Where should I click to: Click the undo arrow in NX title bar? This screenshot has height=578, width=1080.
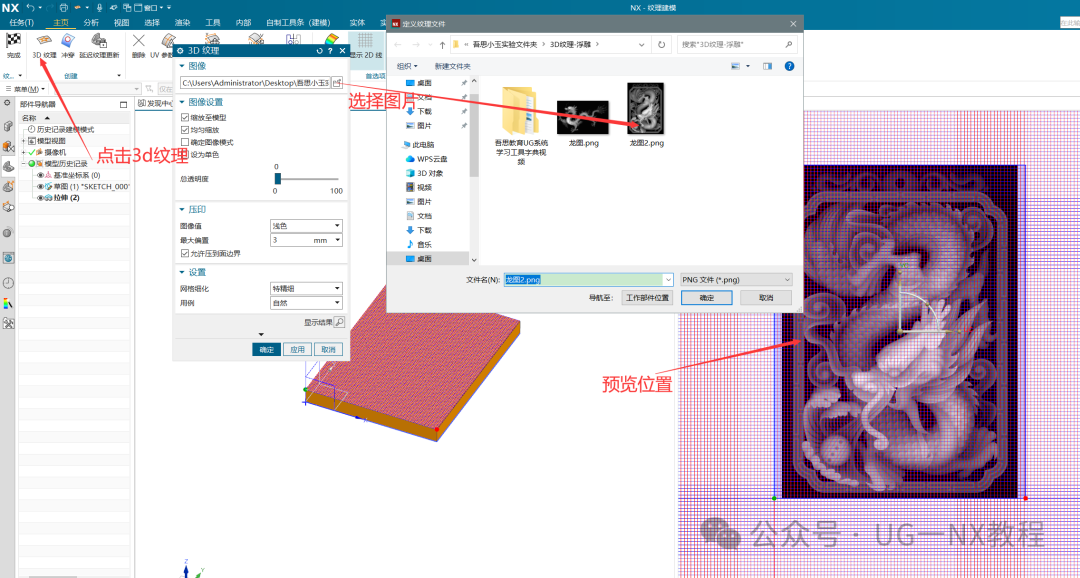coord(31,8)
